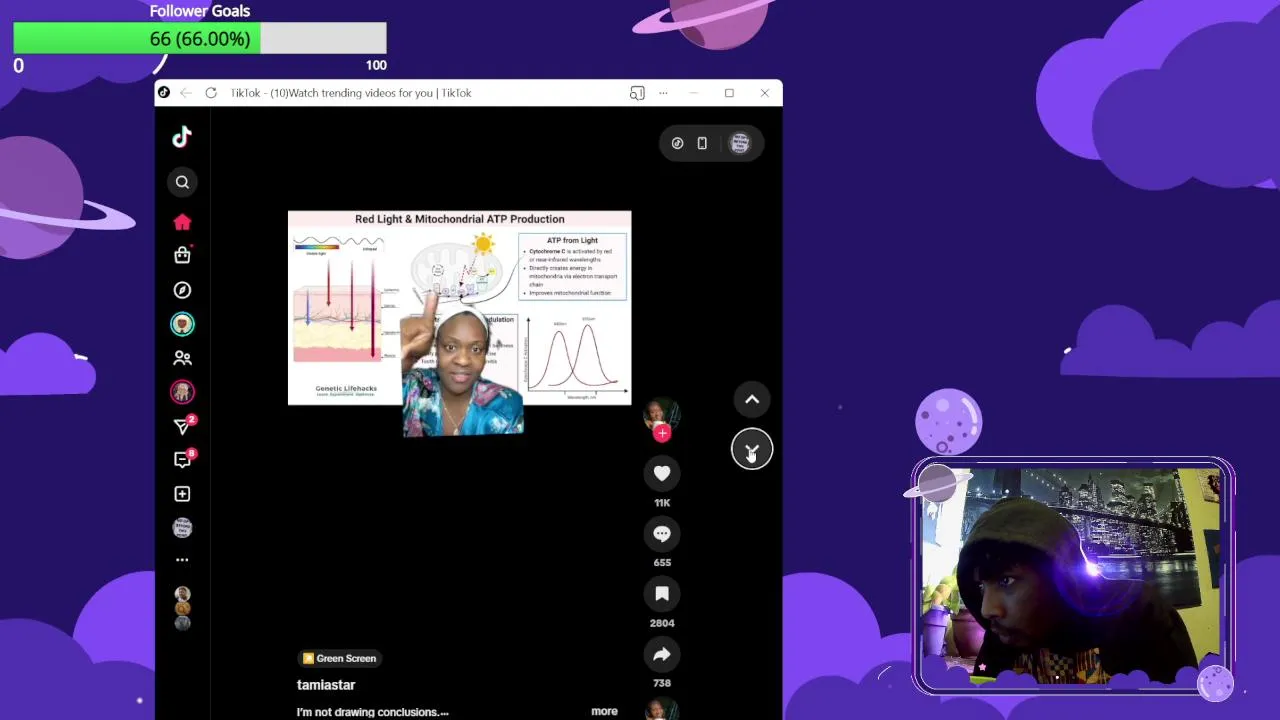The width and height of the screenshot is (1280, 720).
Task: Open the profile avatar in top-right pill
Action: [740, 143]
